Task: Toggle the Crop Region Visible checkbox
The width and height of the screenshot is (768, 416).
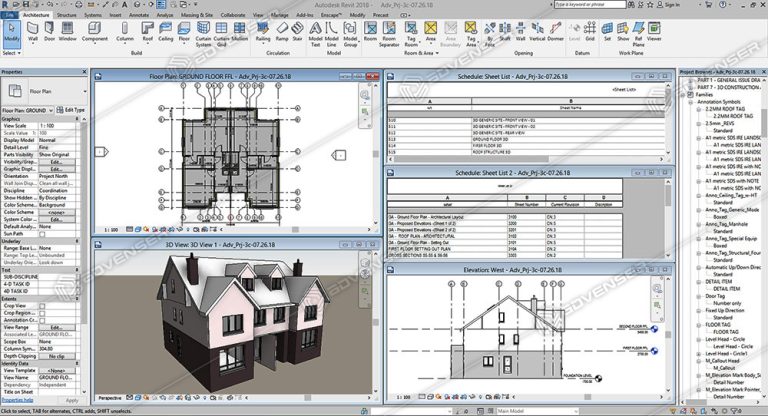Action: [x=43, y=313]
